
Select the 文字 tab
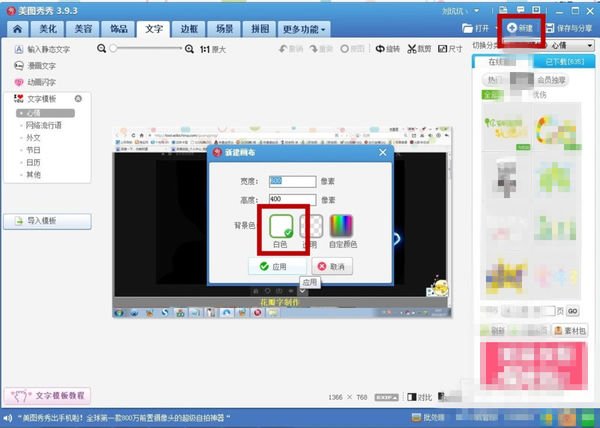click(153, 29)
